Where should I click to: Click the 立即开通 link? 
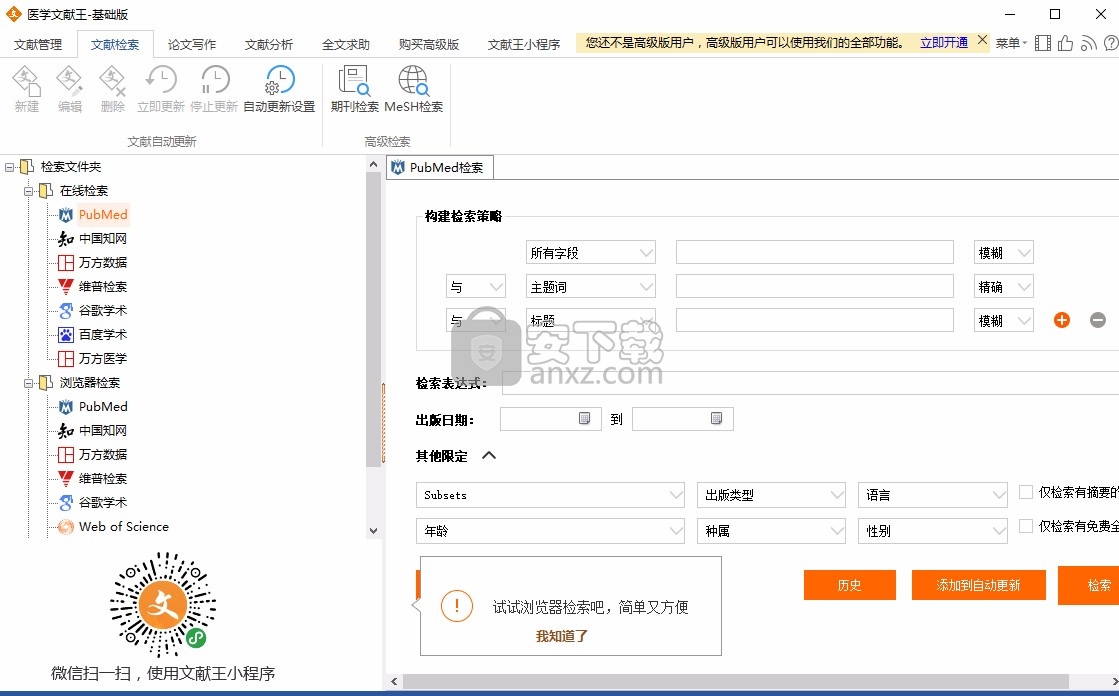(x=943, y=43)
